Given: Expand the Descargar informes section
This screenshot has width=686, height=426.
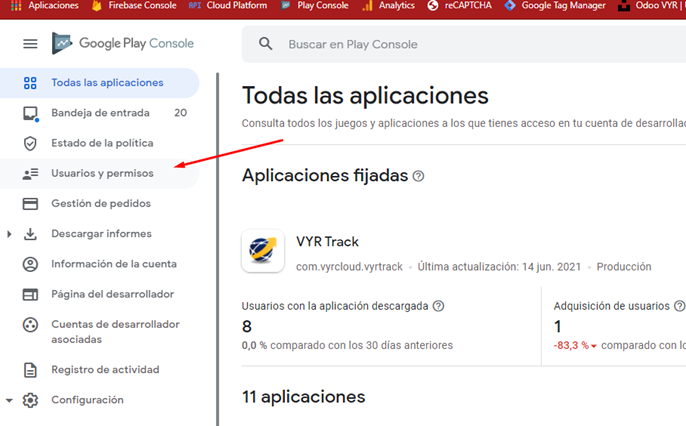Looking at the screenshot, I should (x=10, y=234).
